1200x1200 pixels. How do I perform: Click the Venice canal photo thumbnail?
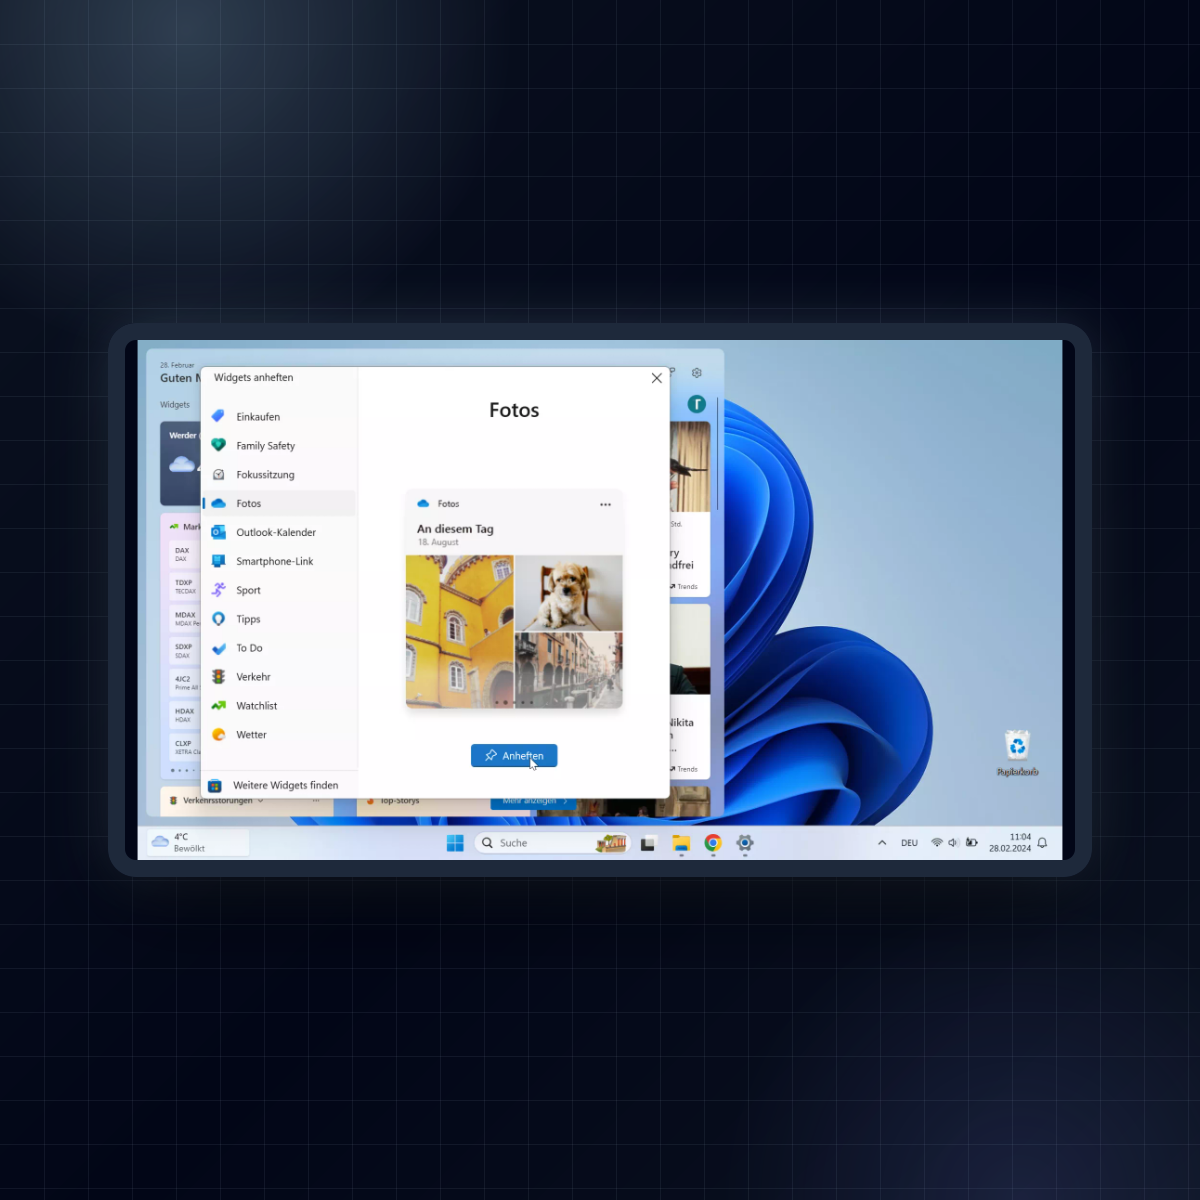tap(569, 670)
